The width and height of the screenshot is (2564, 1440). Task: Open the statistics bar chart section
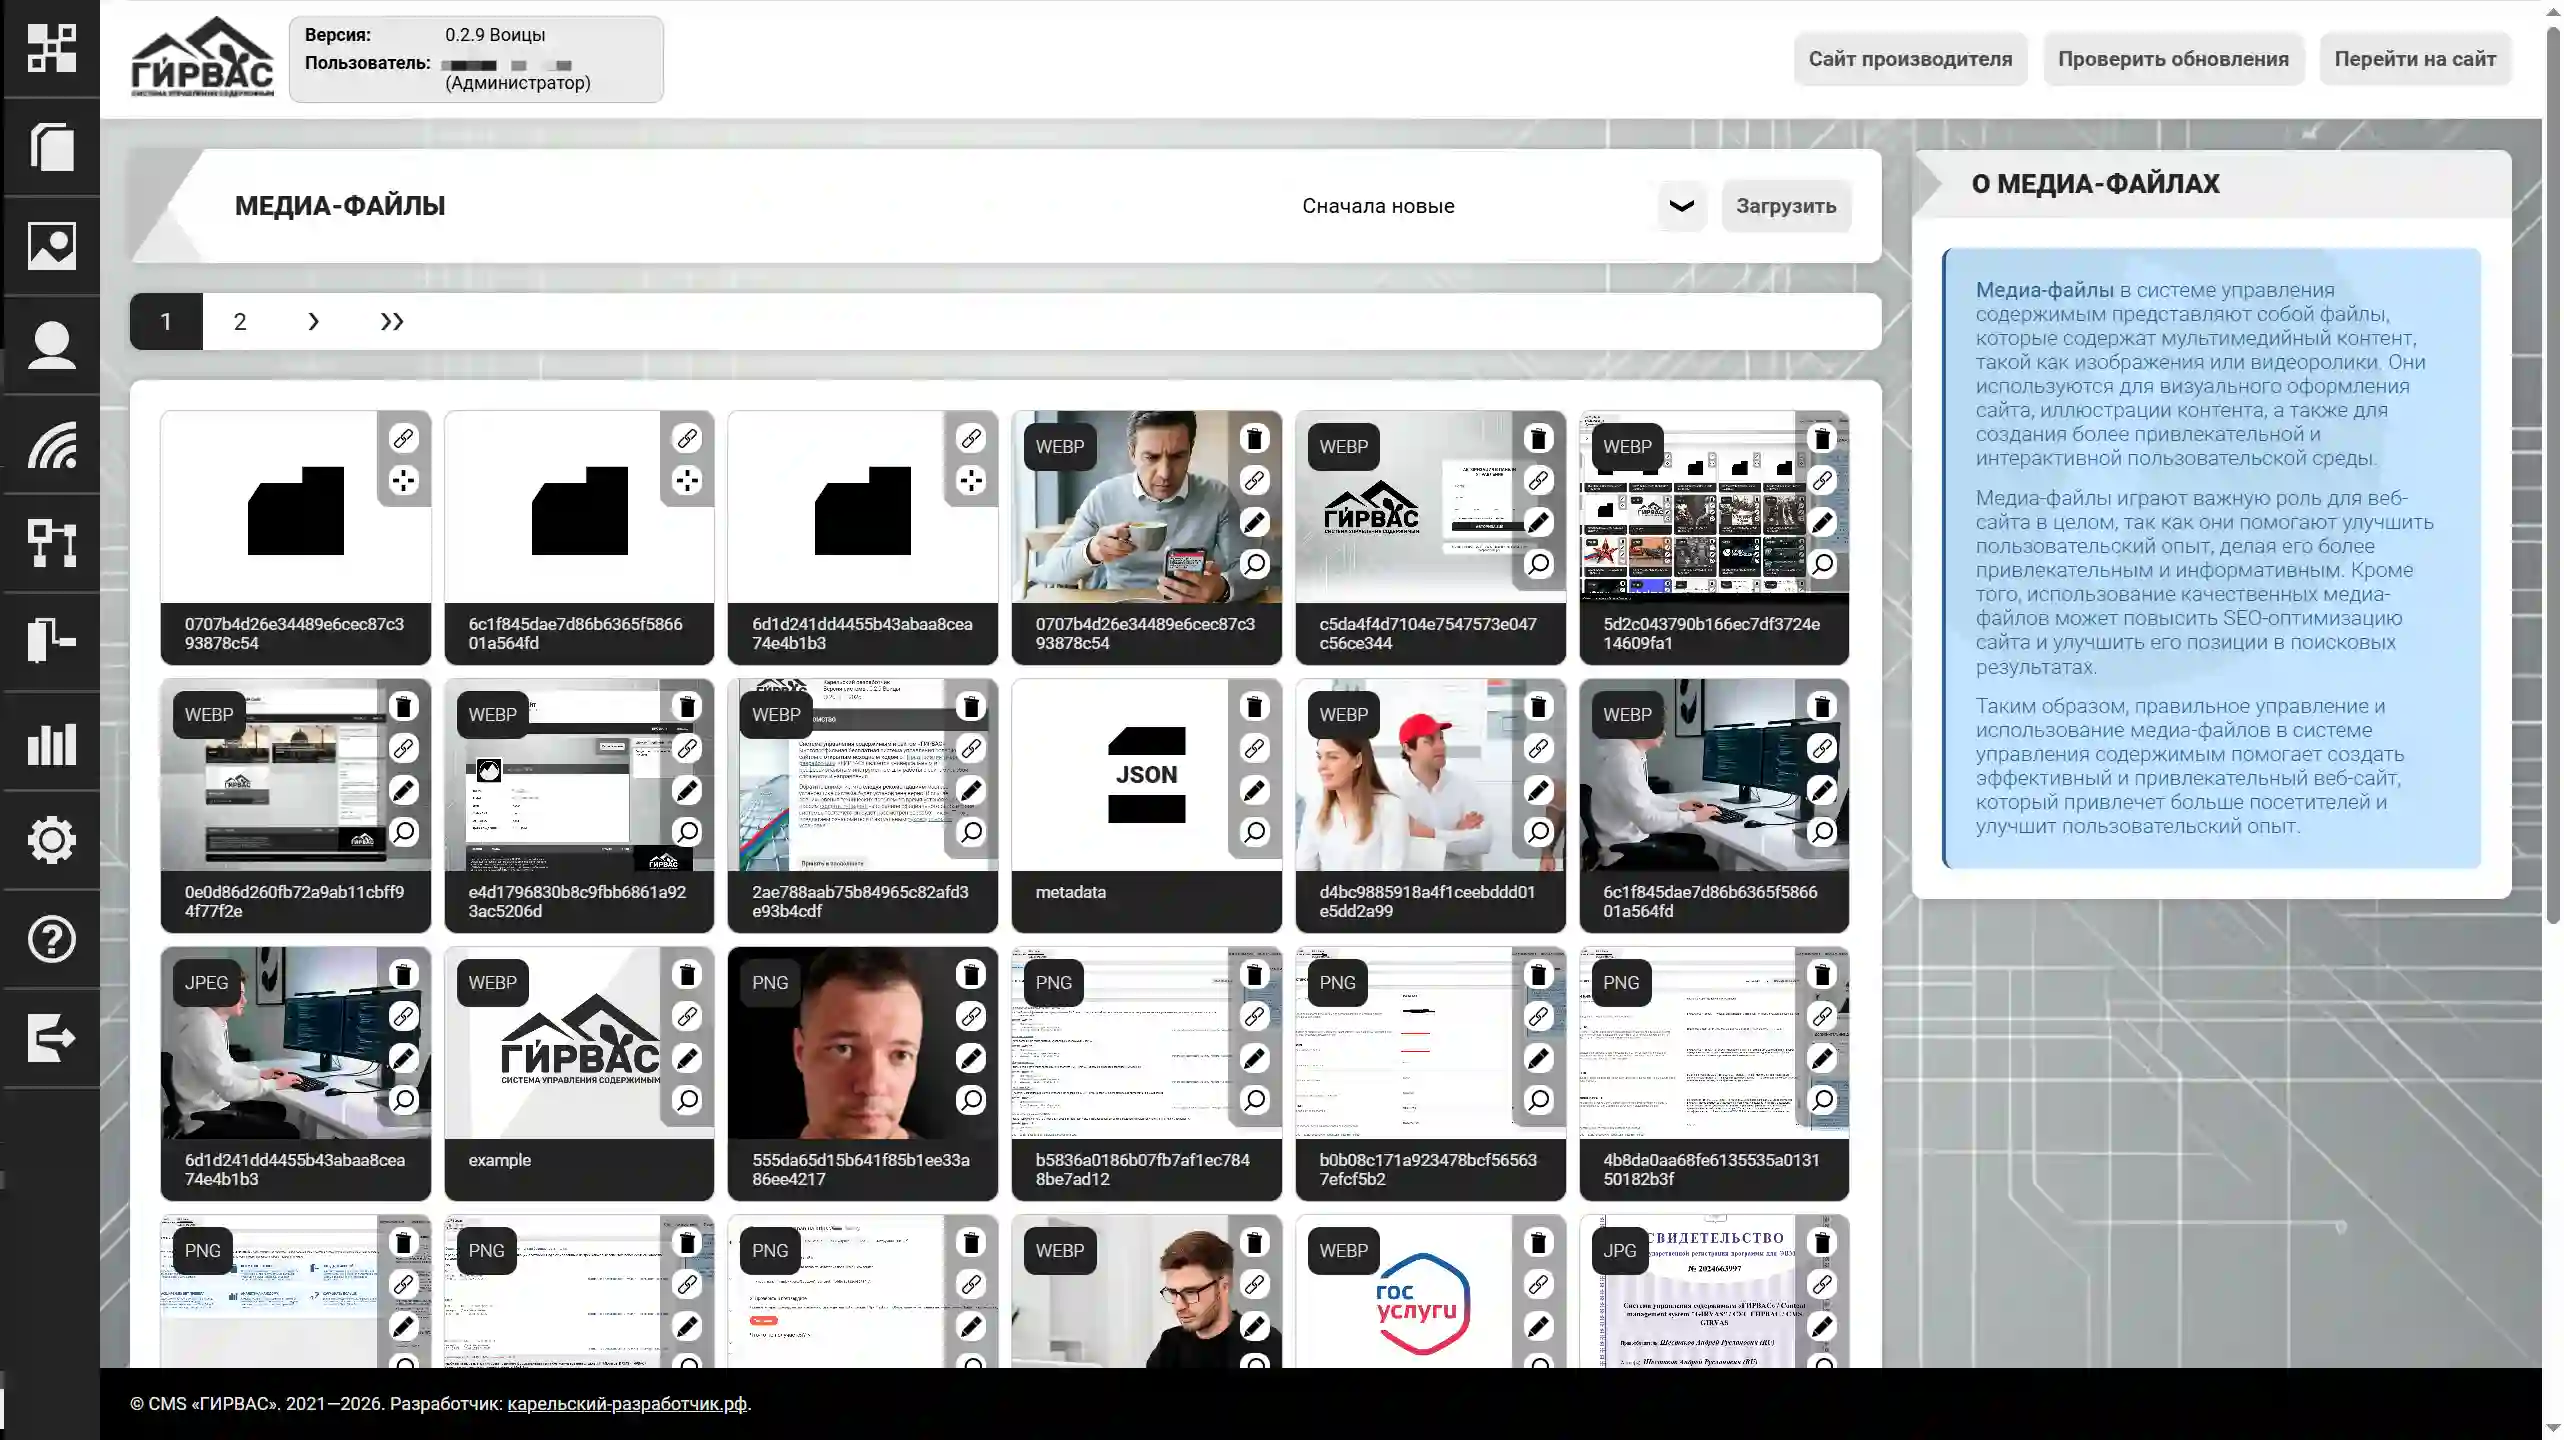(51, 742)
